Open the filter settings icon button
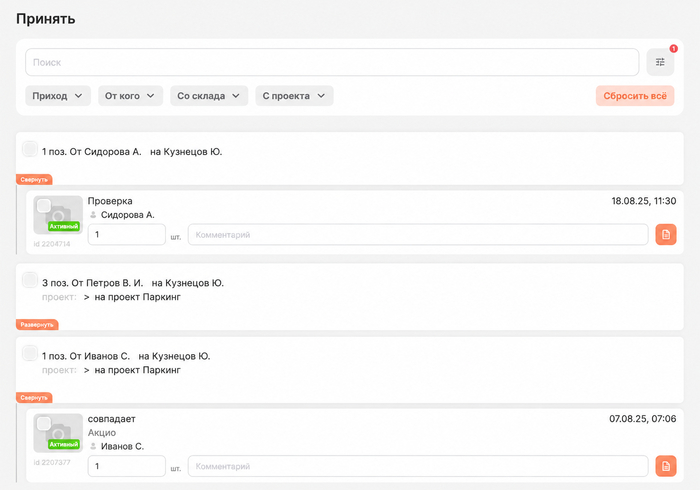This screenshot has width=700, height=490. [660, 62]
